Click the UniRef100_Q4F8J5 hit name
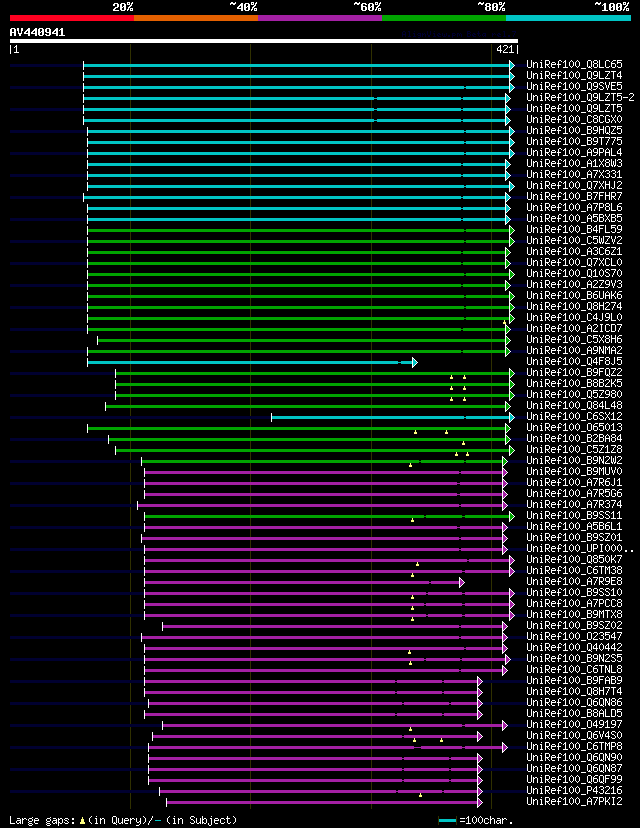640x828 pixels. pyautogui.click(x=575, y=361)
